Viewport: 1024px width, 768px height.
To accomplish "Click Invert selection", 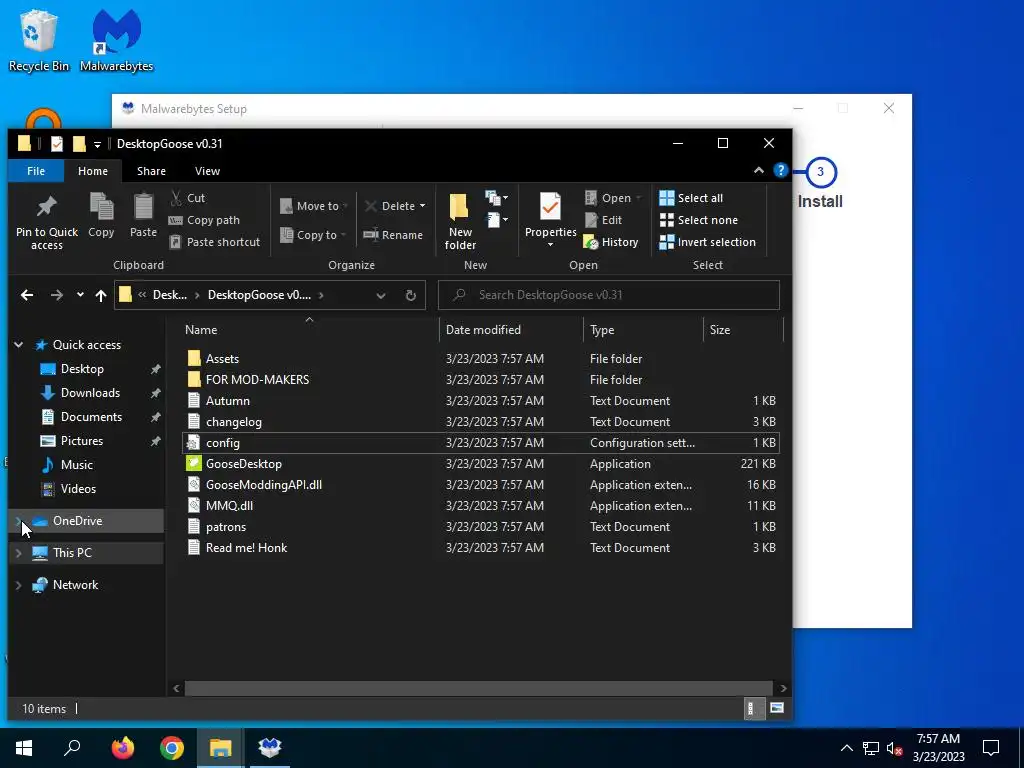I will (x=707, y=242).
